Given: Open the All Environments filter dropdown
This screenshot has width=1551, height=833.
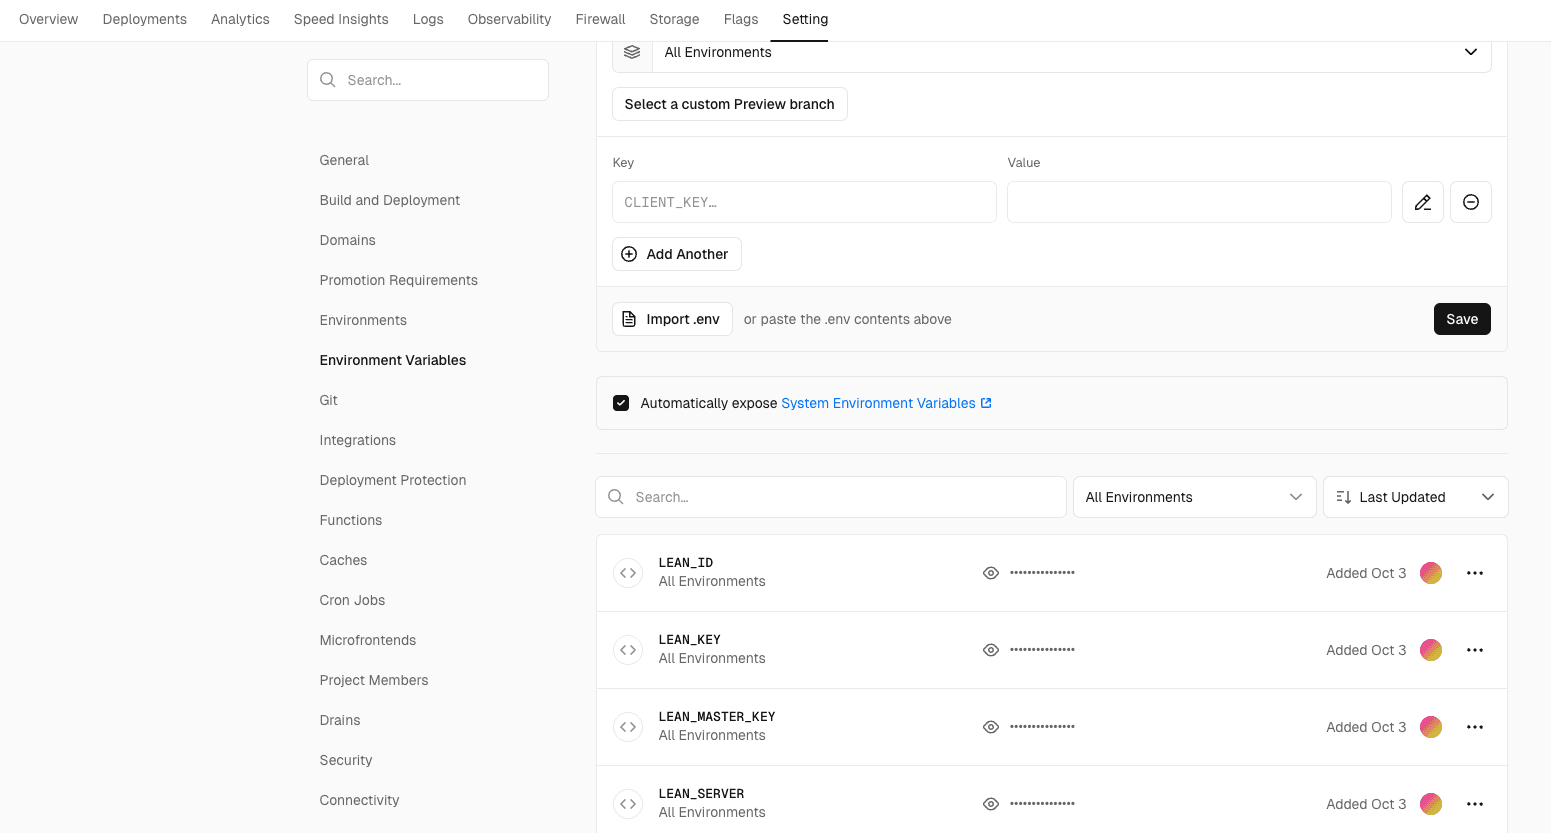Looking at the screenshot, I should (x=1193, y=497).
